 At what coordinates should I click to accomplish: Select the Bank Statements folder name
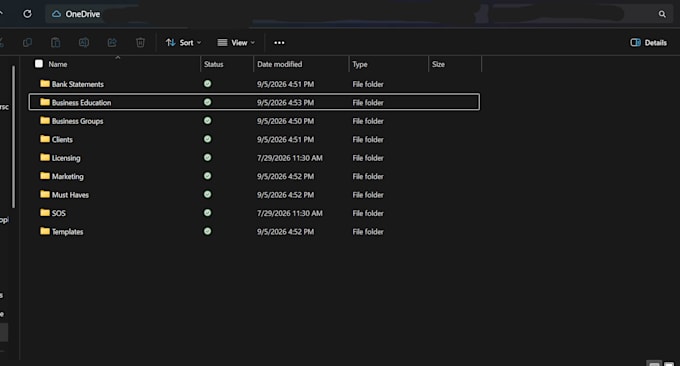[x=78, y=84]
